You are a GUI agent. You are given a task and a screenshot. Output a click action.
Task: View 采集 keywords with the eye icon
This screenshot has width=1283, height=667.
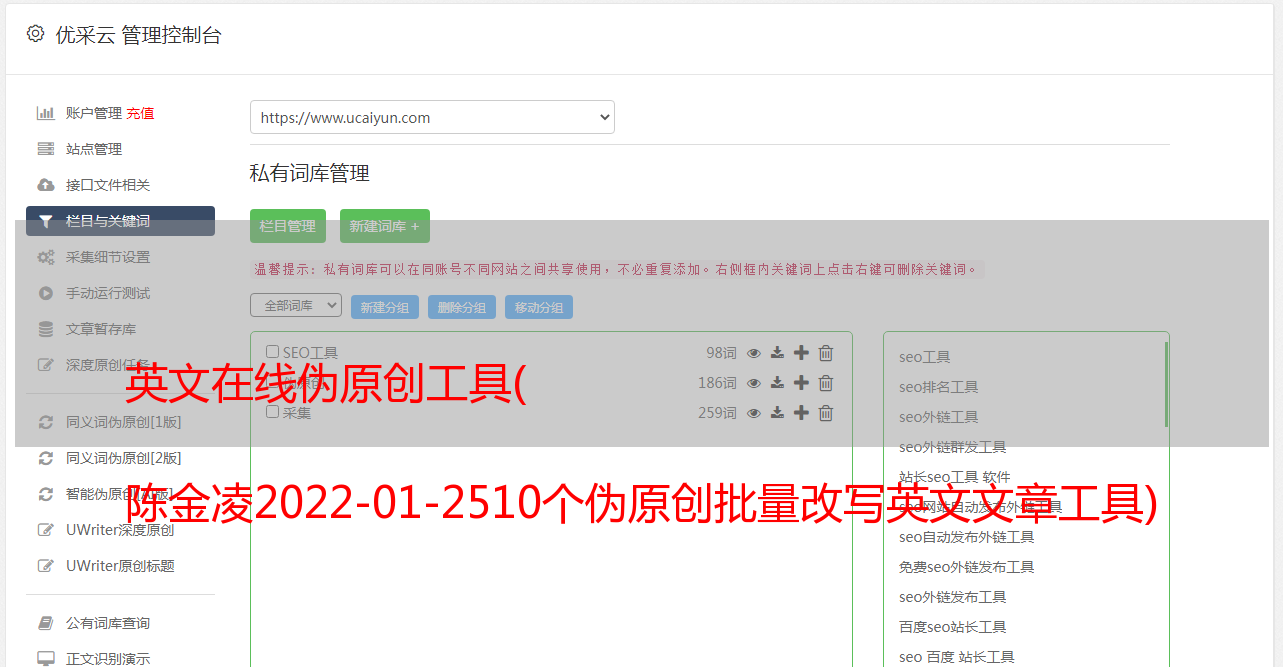click(754, 413)
